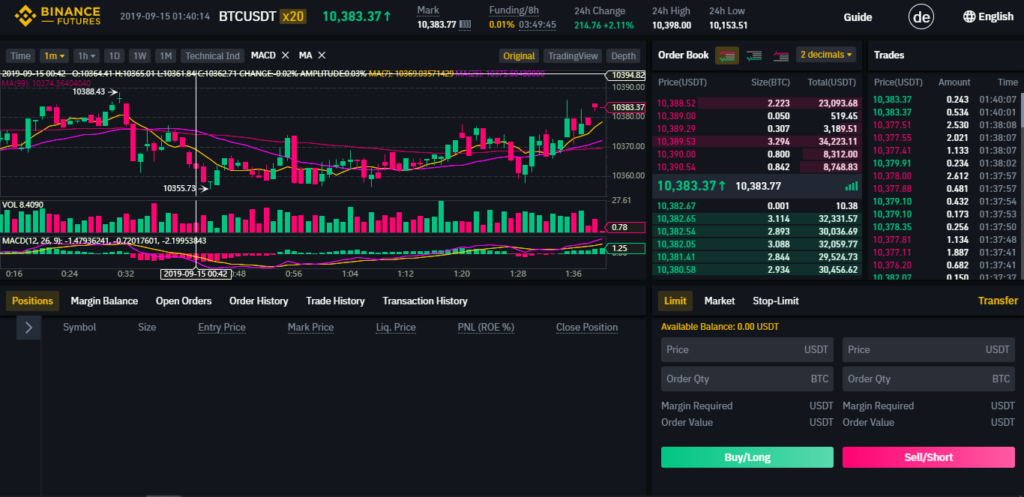Click bid price 10,382.05 in order book

(x=677, y=244)
